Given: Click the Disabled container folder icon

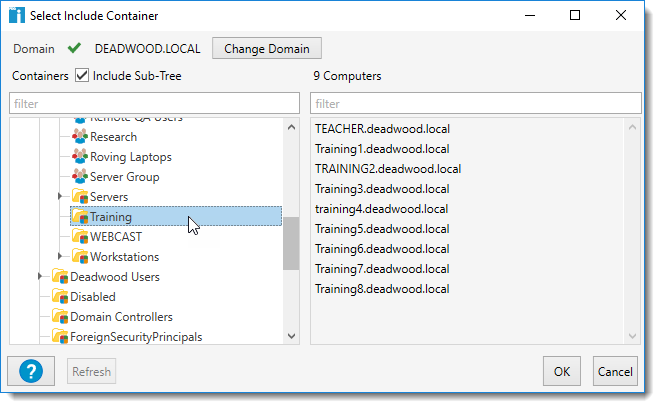Looking at the screenshot, I should point(60,297).
